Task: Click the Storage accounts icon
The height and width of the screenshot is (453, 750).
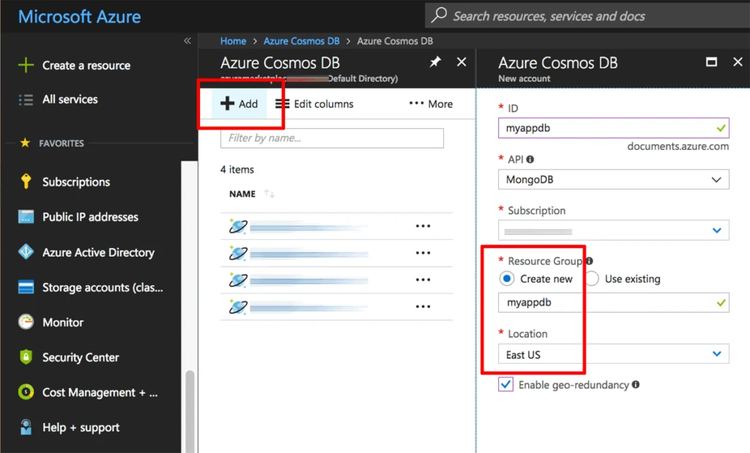Action: tap(26, 287)
